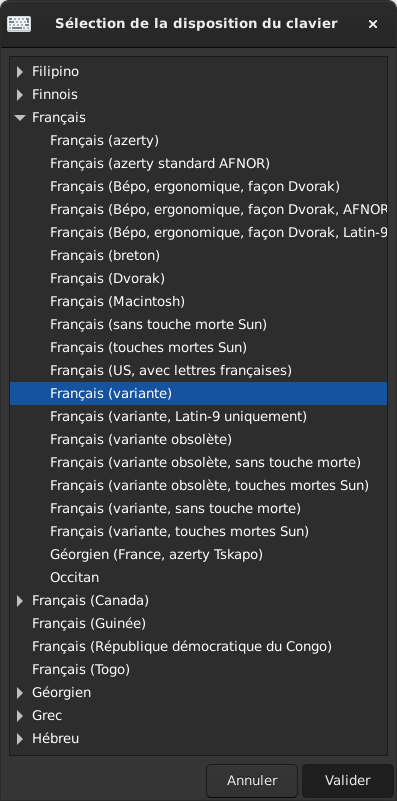
Task: Select Géorgien (France, azerty Tskapo)
Action: (x=198, y=554)
